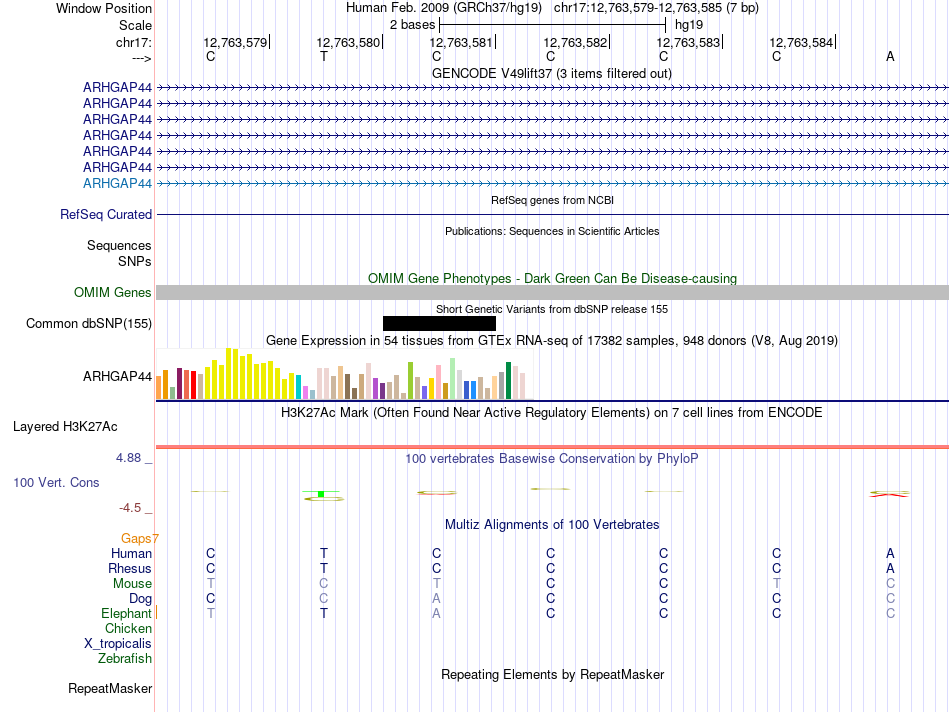The image size is (950, 712).
Task: Open OMIM Gene Phenotypes track title
Action: pos(552,279)
